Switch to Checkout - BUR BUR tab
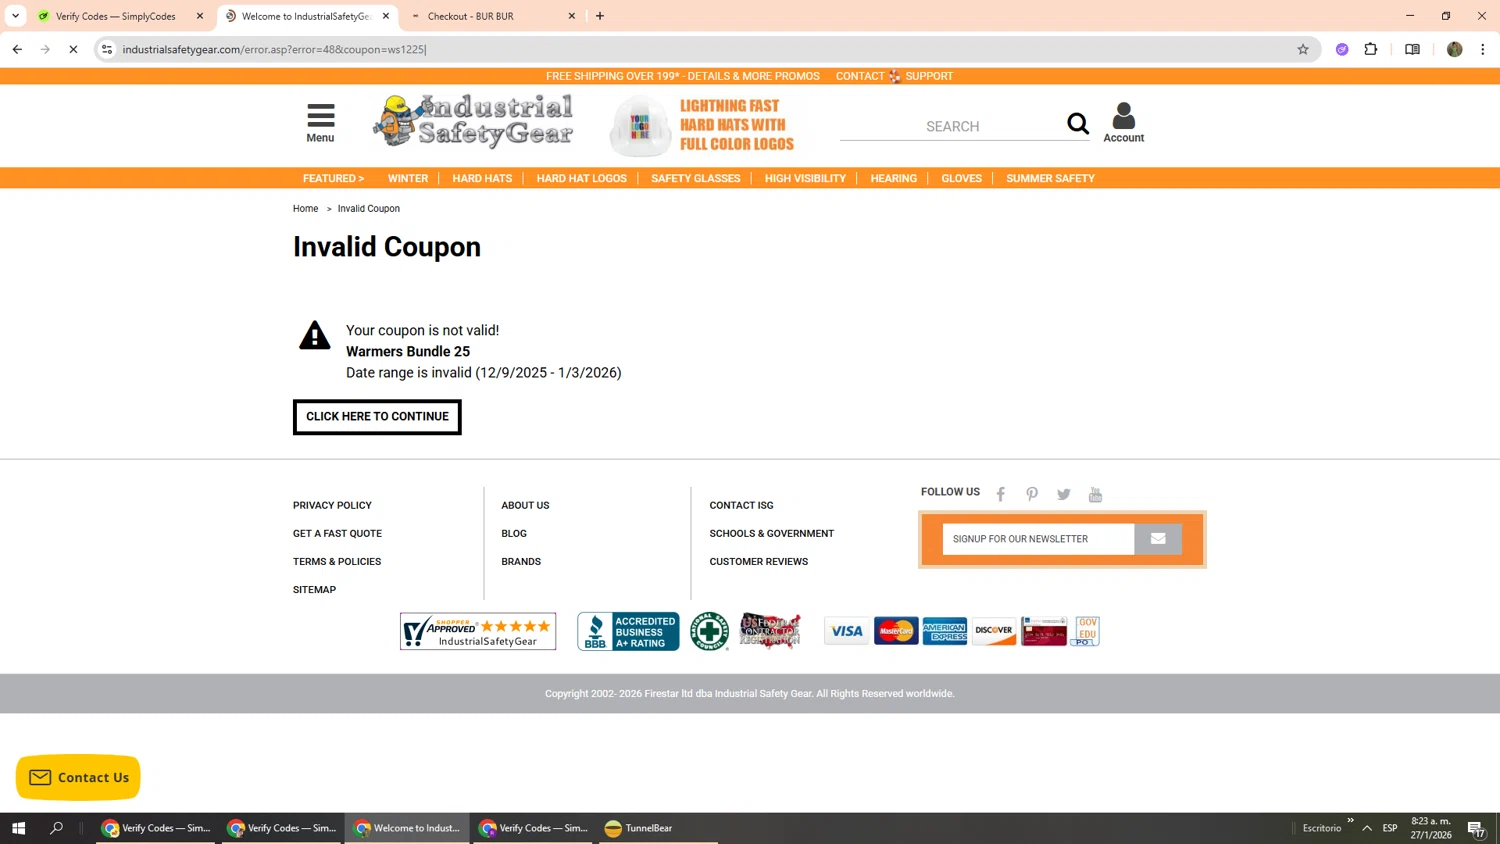The width and height of the screenshot is (1500, 844). pos(491,16)
